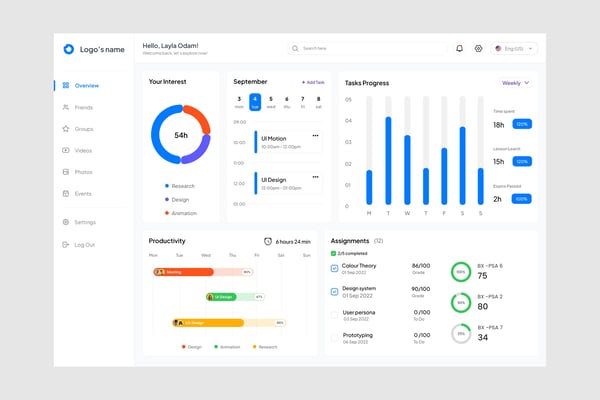Open the UI Motion task options menu
The width and height of the screenshot is (600, 400).
(x=315, y=136)
